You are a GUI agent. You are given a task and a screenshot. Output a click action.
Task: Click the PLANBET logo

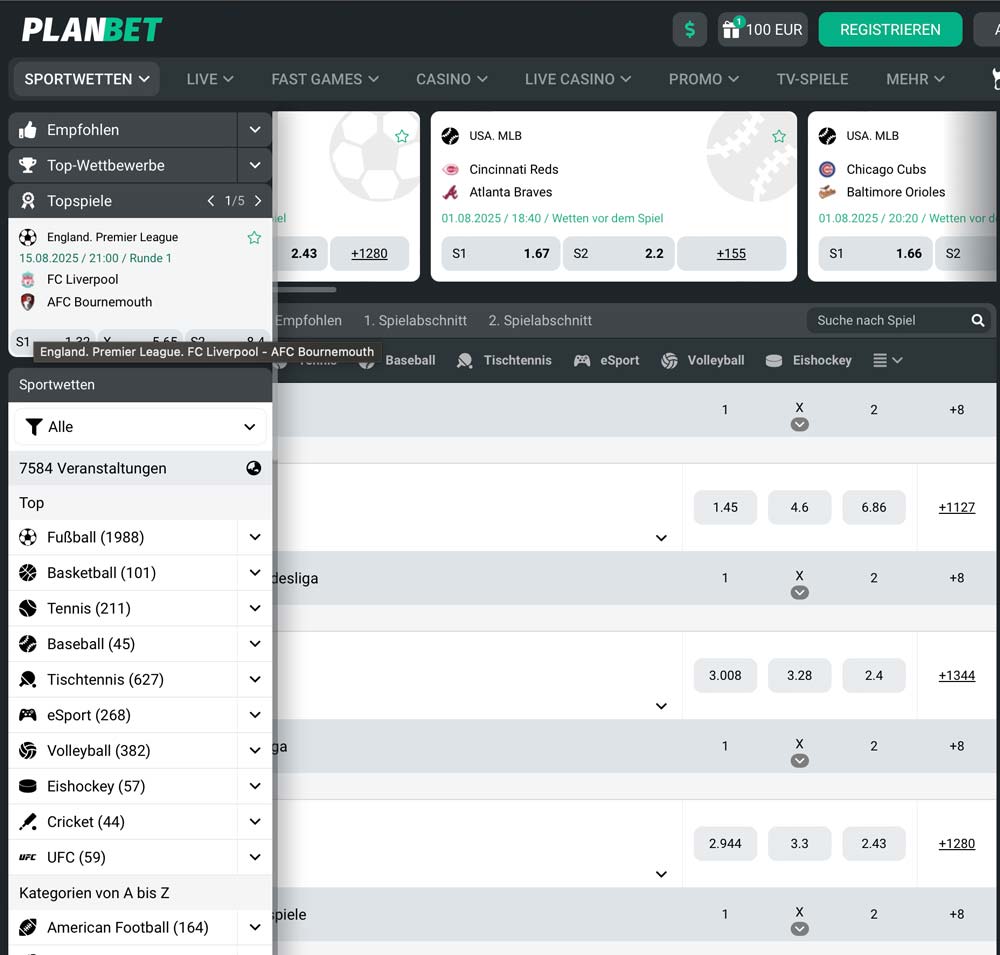pyautogui.click(x=92, y=29)
